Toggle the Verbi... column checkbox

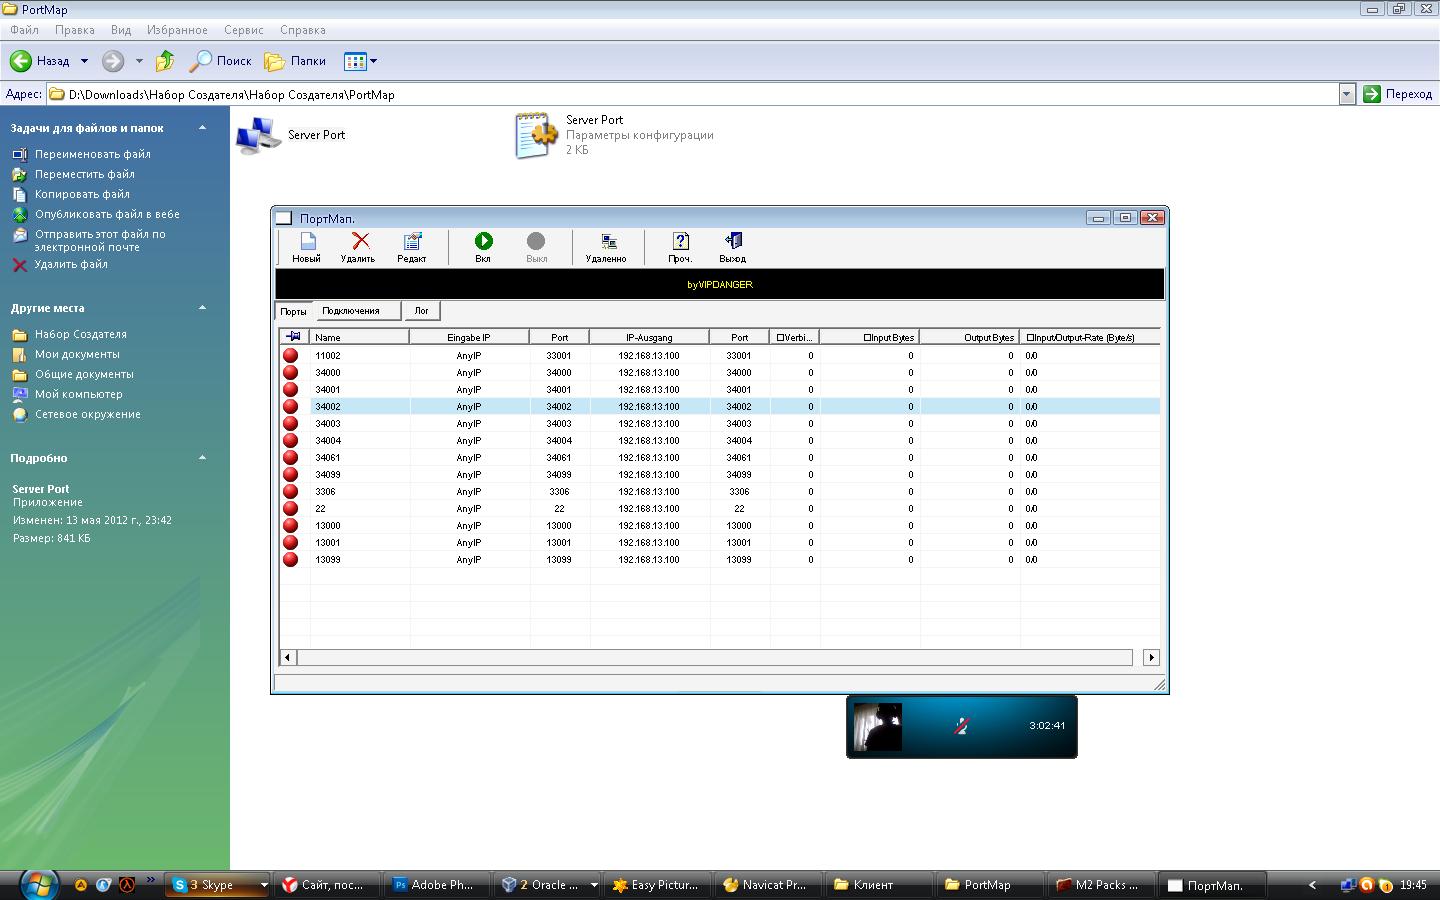pos(781,338)
